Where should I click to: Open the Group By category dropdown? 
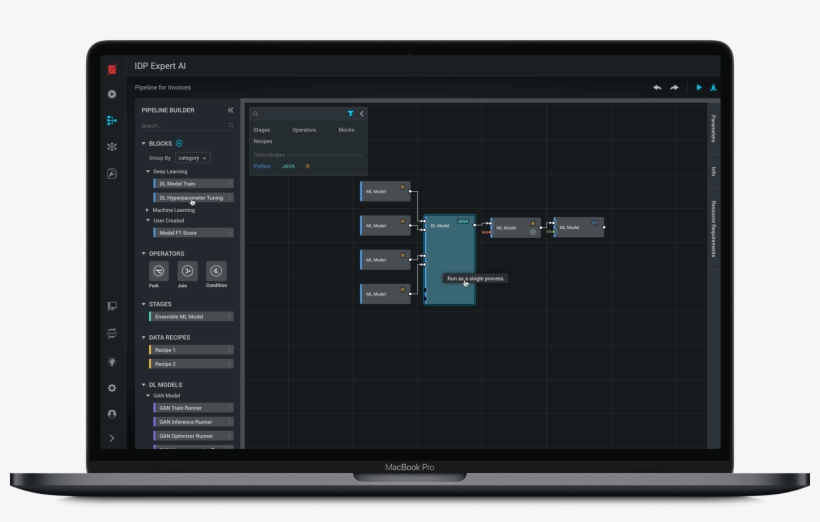click(192, 158)
